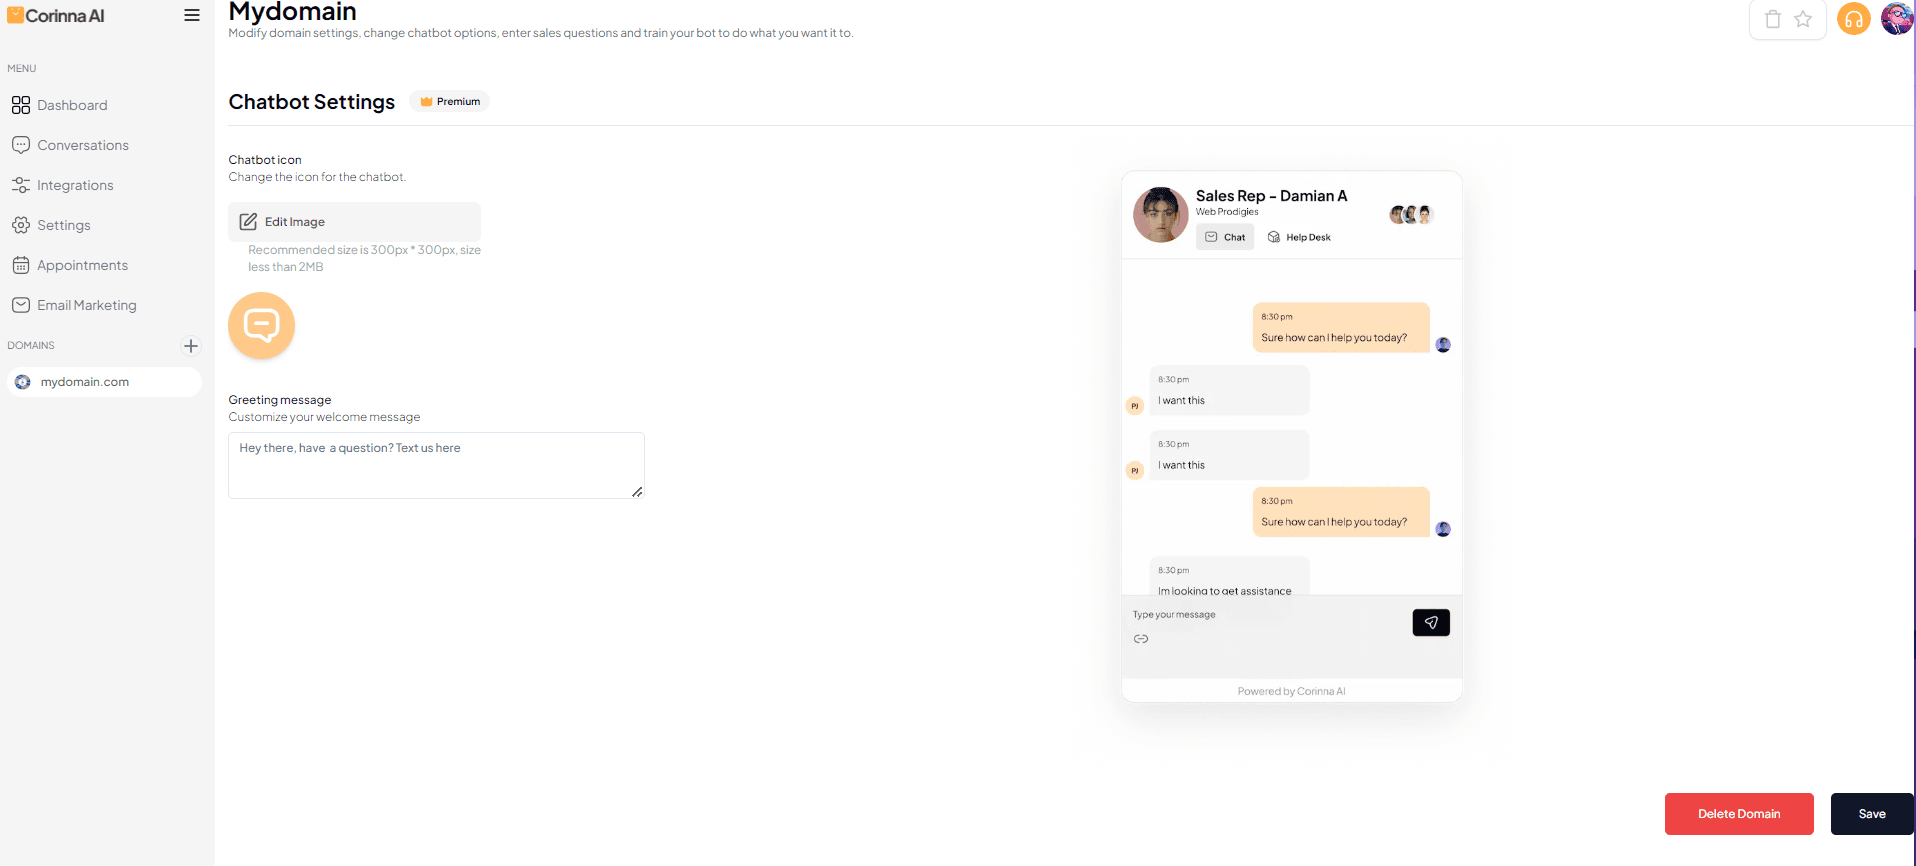Collapse the sidebar with the hamburger icon
Viewport: 1916px width, 866px height.
pos(191,15)
